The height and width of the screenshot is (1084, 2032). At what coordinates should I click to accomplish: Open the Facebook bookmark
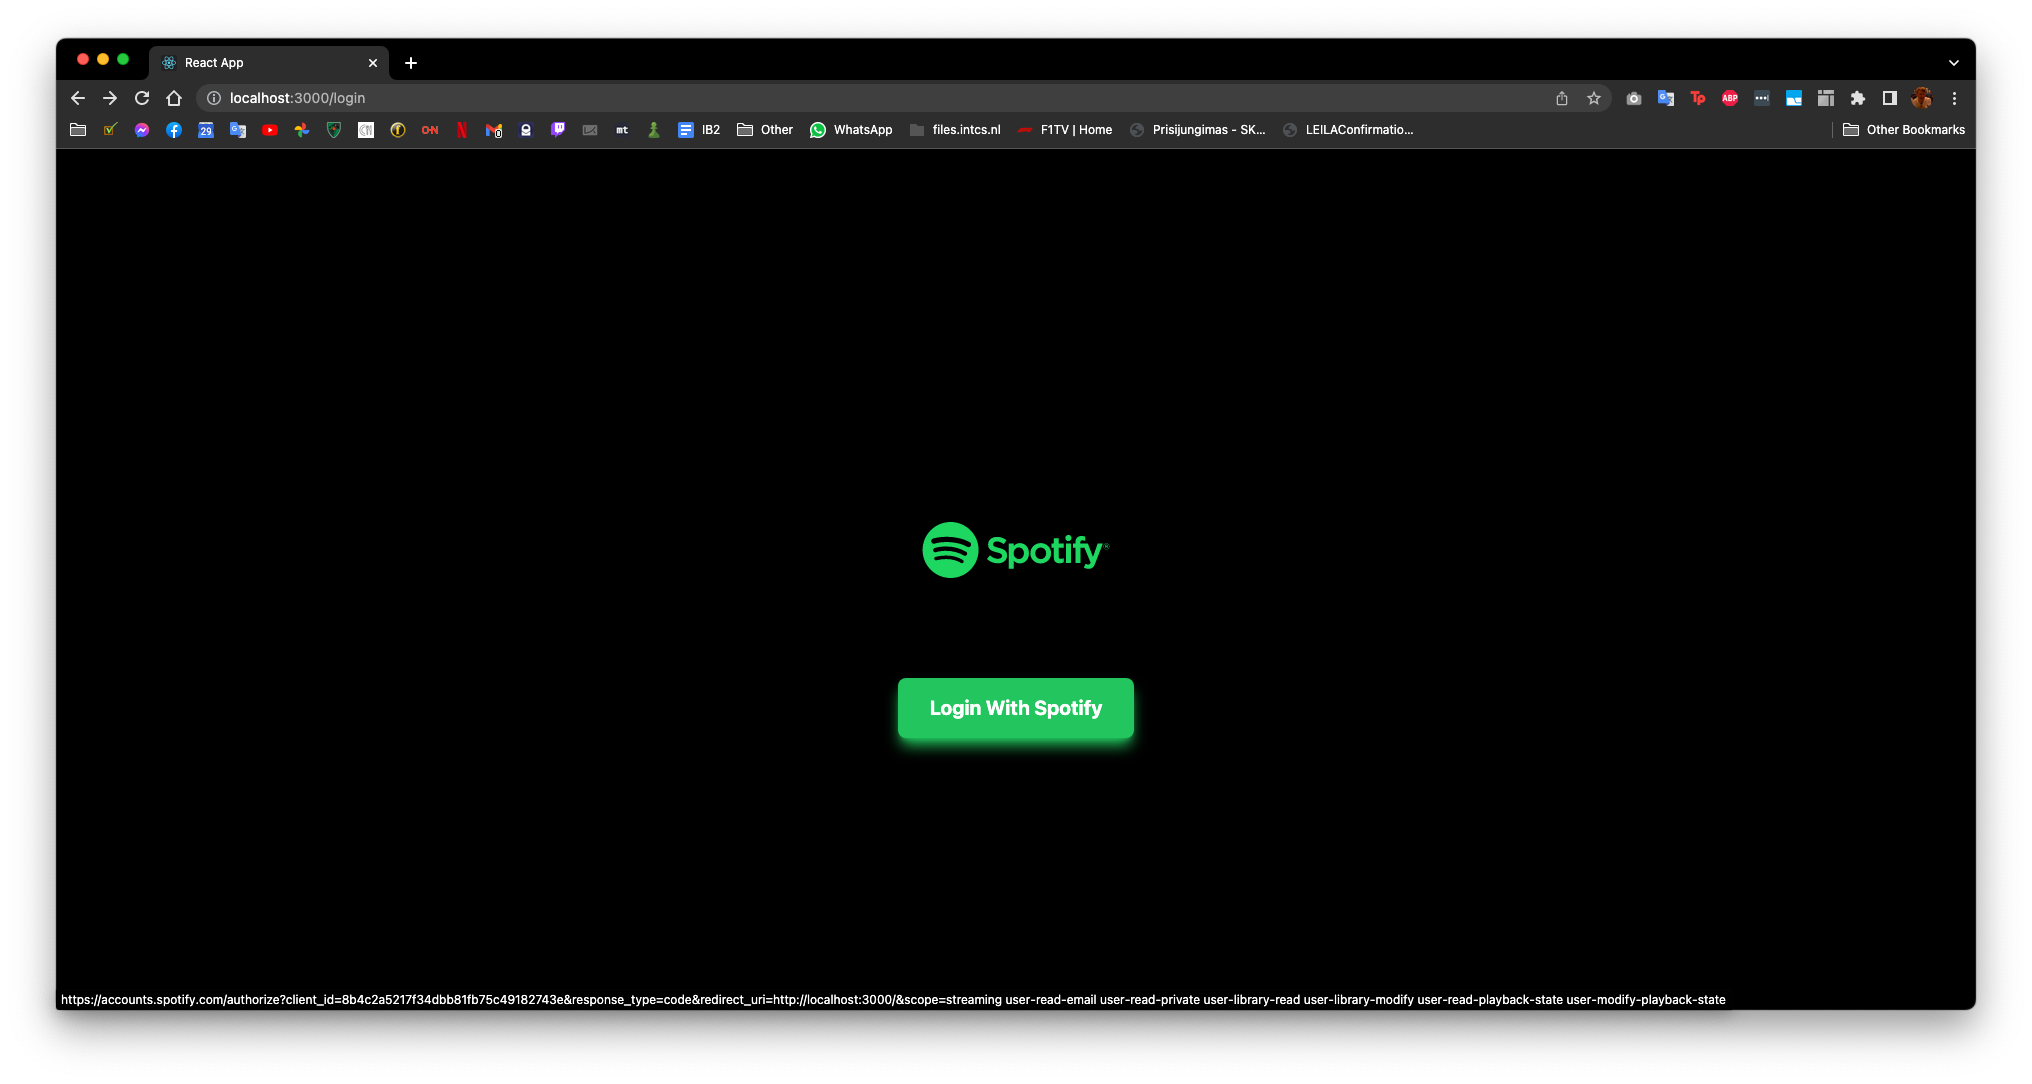coord(174,130)
